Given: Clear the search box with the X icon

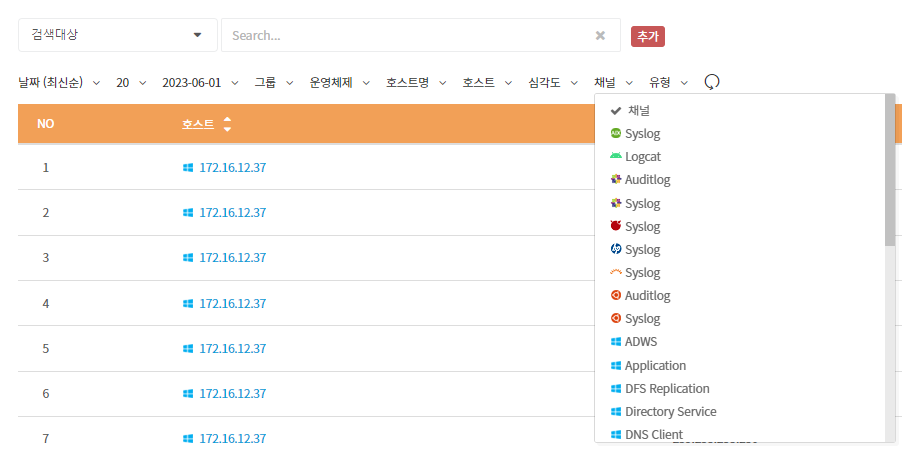Looking at the screenshot, I should coord(600,35).
